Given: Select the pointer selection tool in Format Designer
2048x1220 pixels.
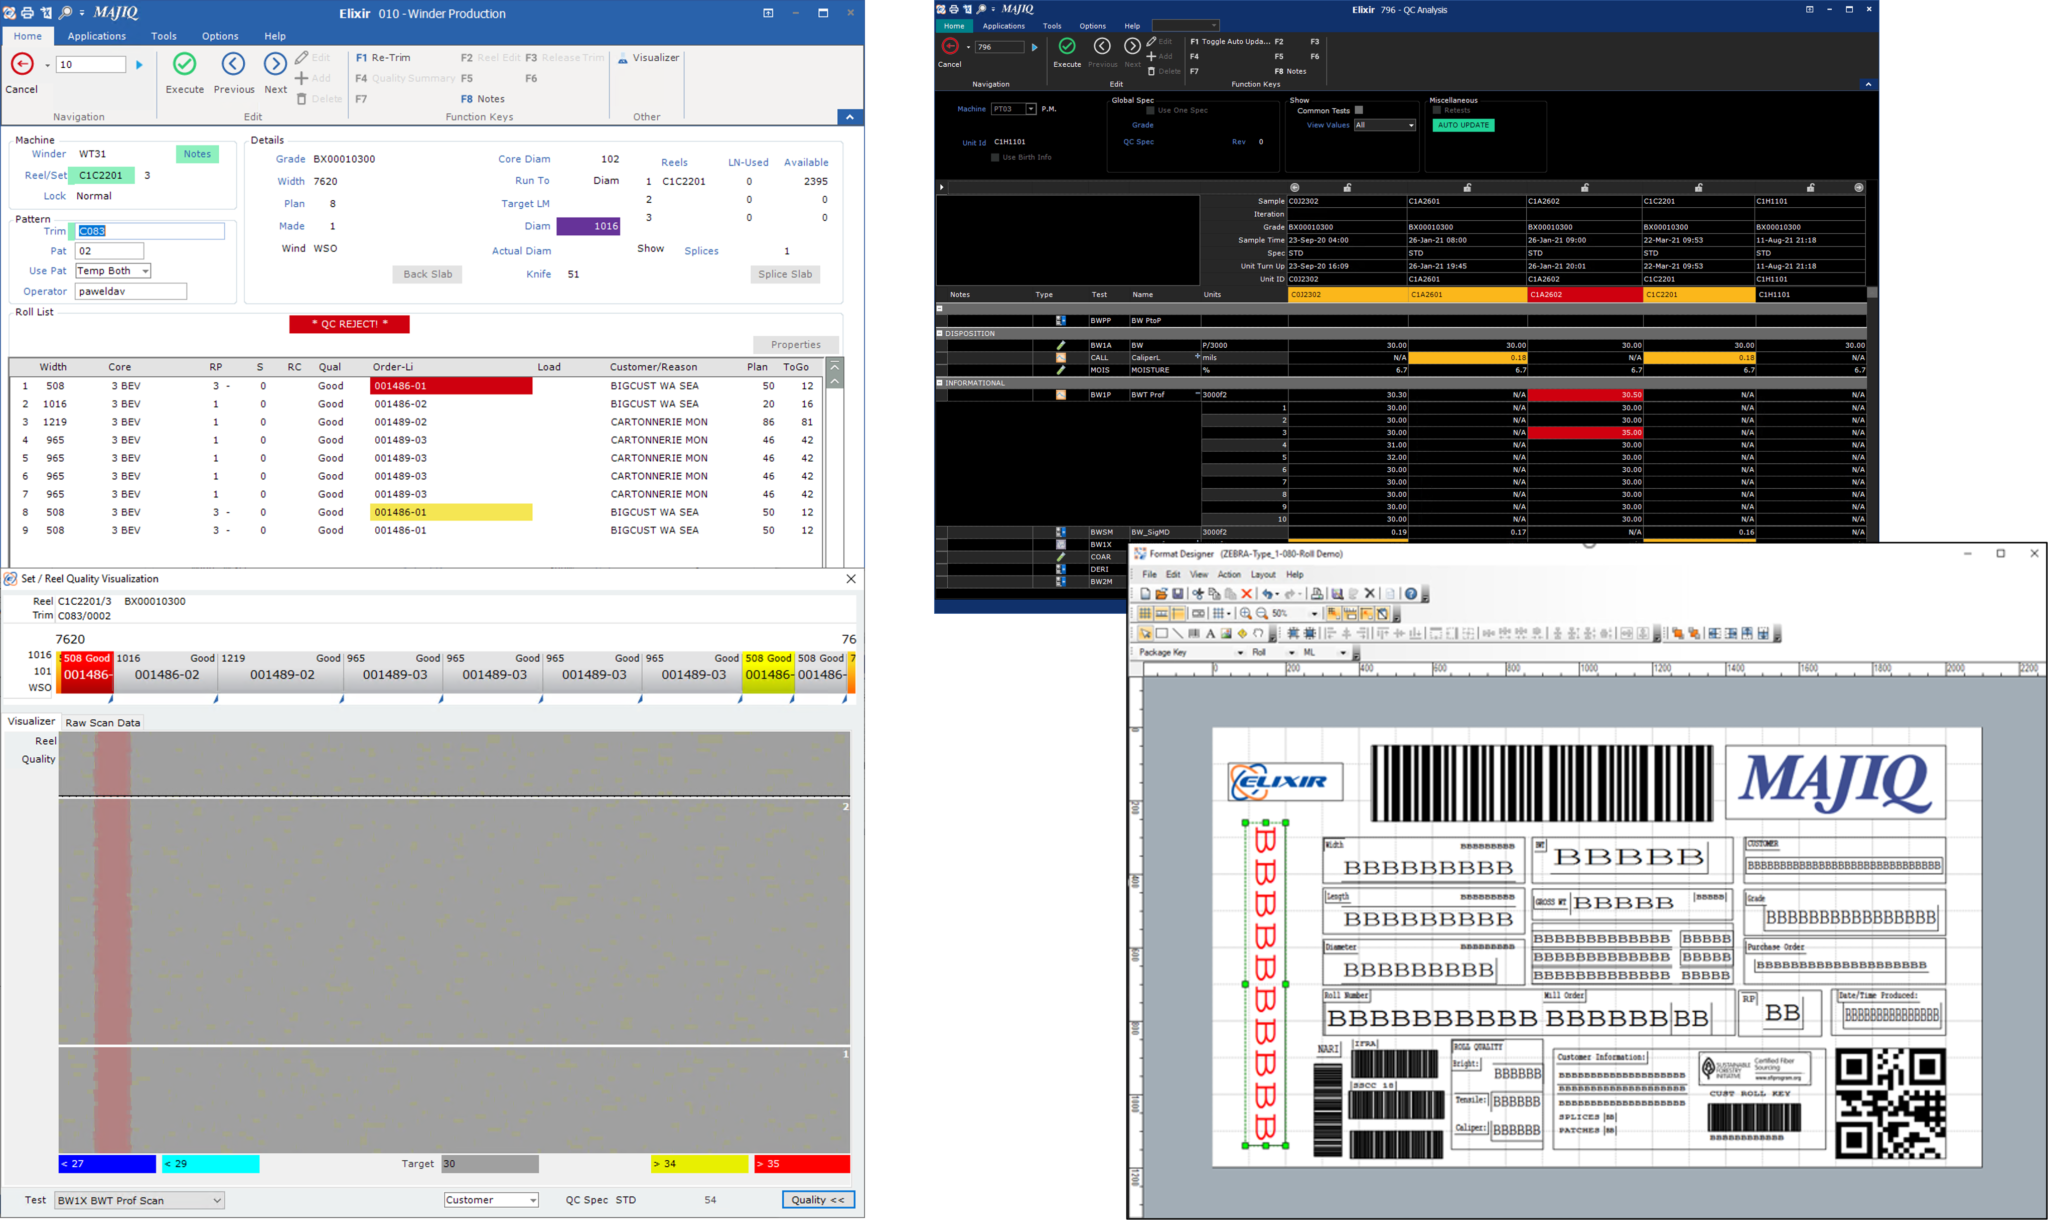Looking at the screenshot, I should point(1146,634).
